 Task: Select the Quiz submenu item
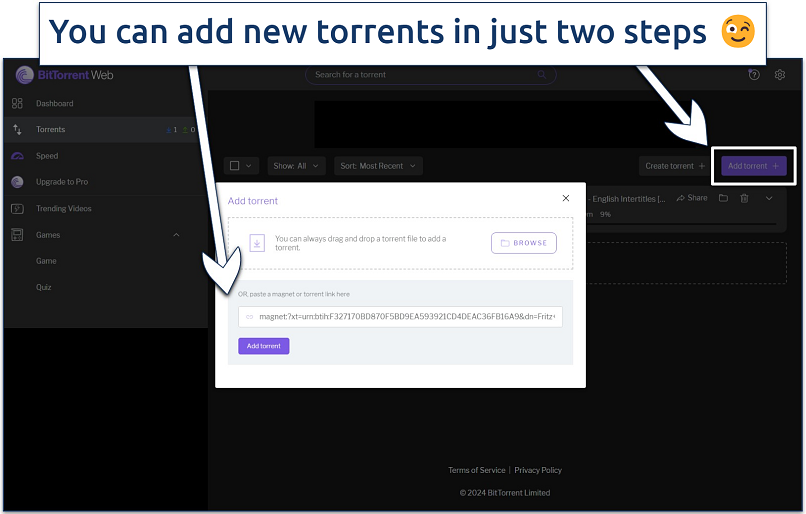(x=44, y=287)
